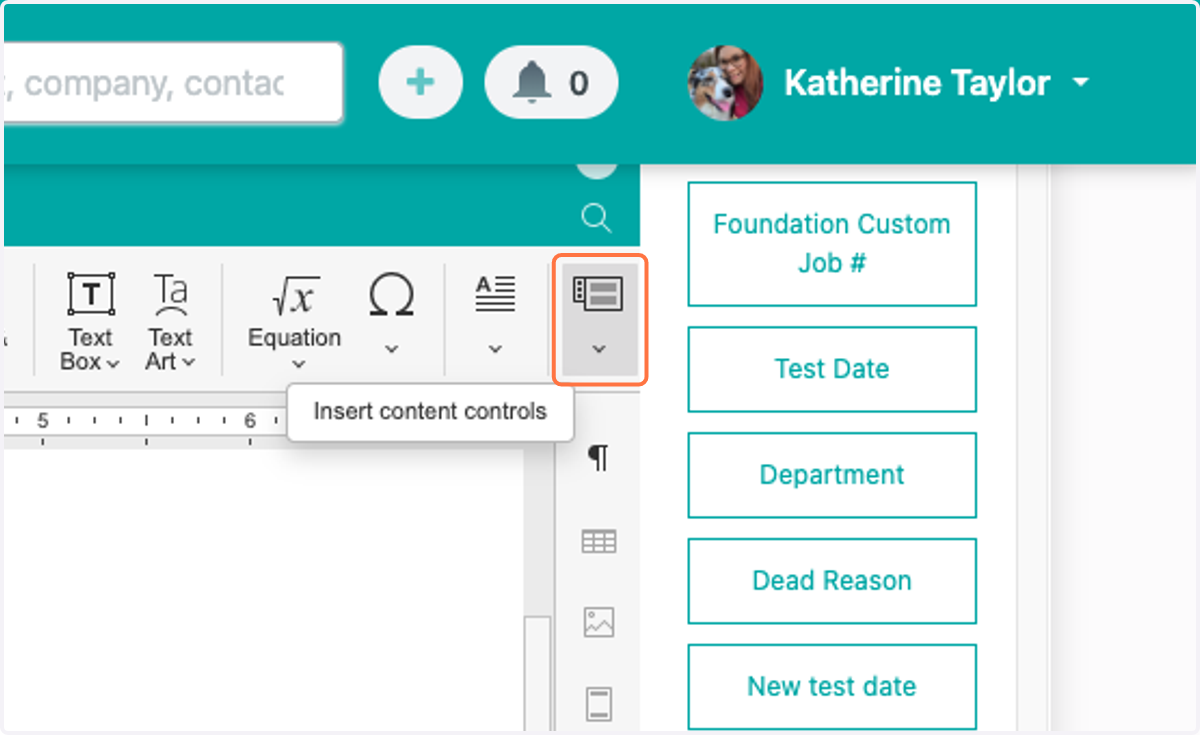1200x735 pixels.
Task: Click the plus add button
Action: point(420,82)
